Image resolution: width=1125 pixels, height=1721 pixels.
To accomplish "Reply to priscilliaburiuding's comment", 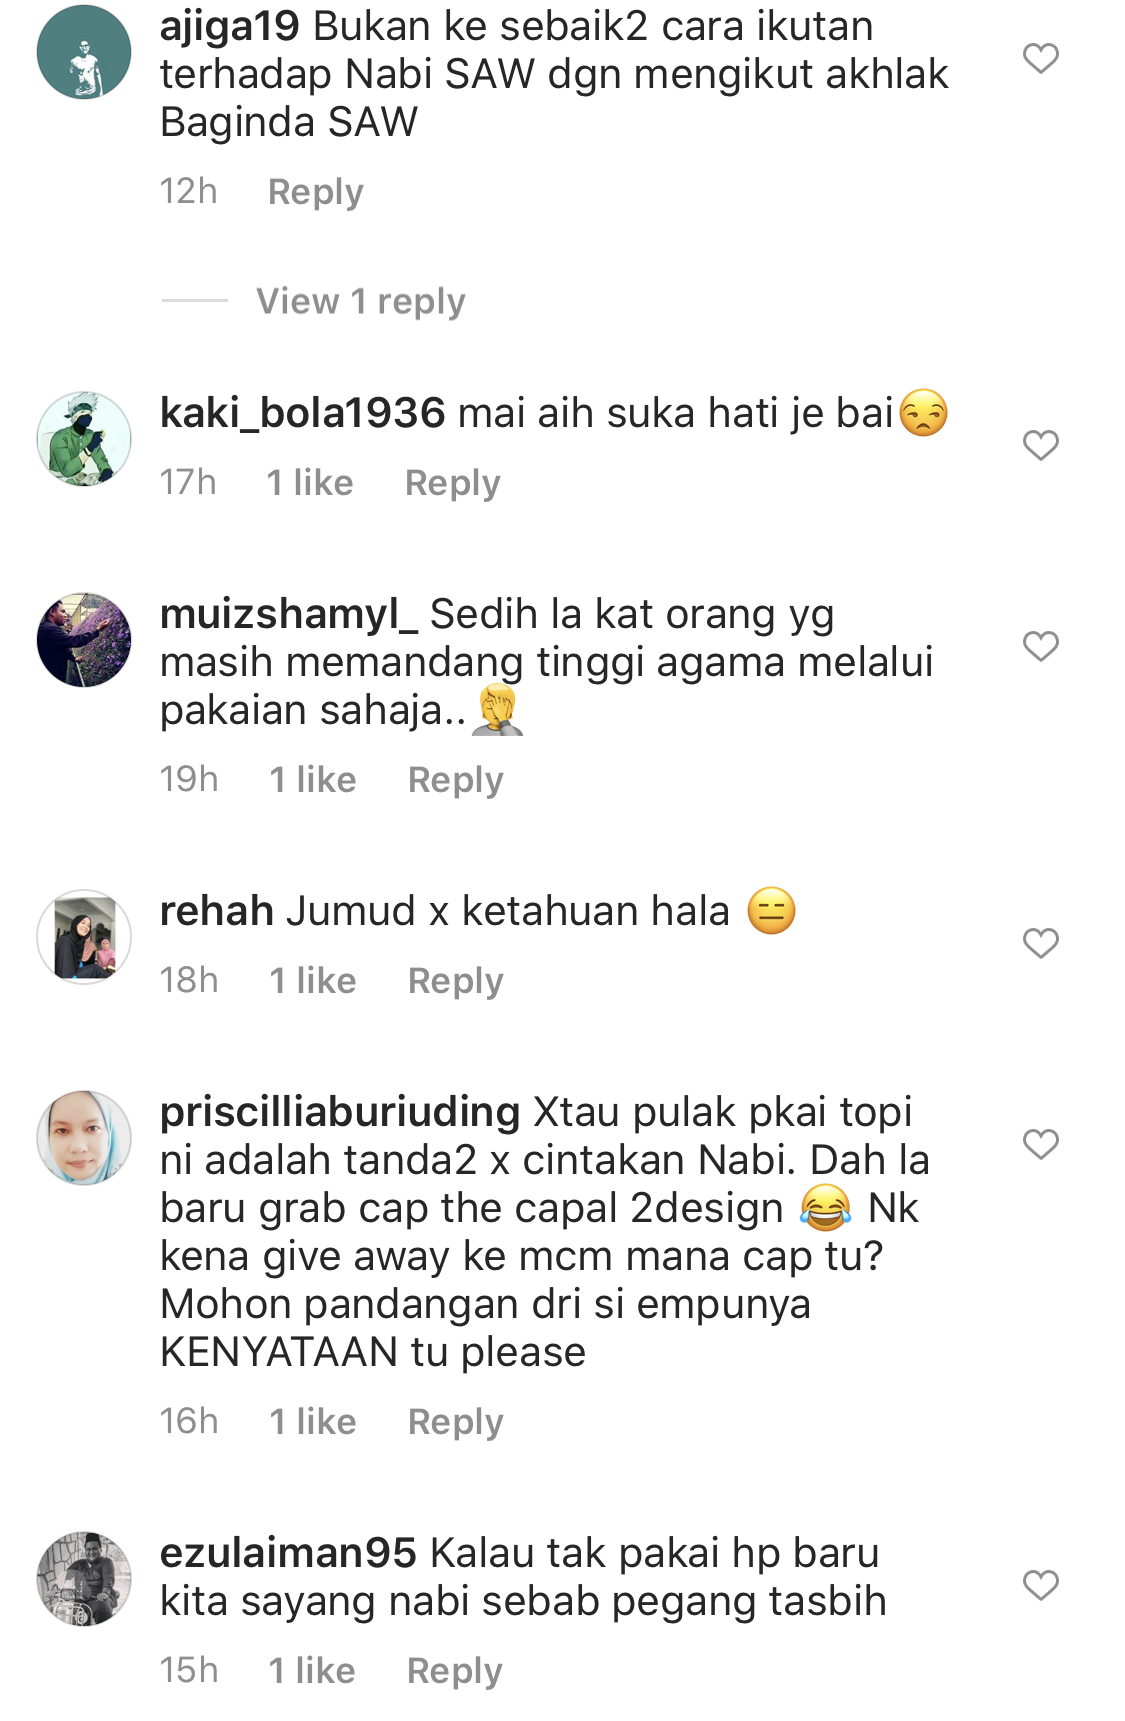I will 455,1422.
